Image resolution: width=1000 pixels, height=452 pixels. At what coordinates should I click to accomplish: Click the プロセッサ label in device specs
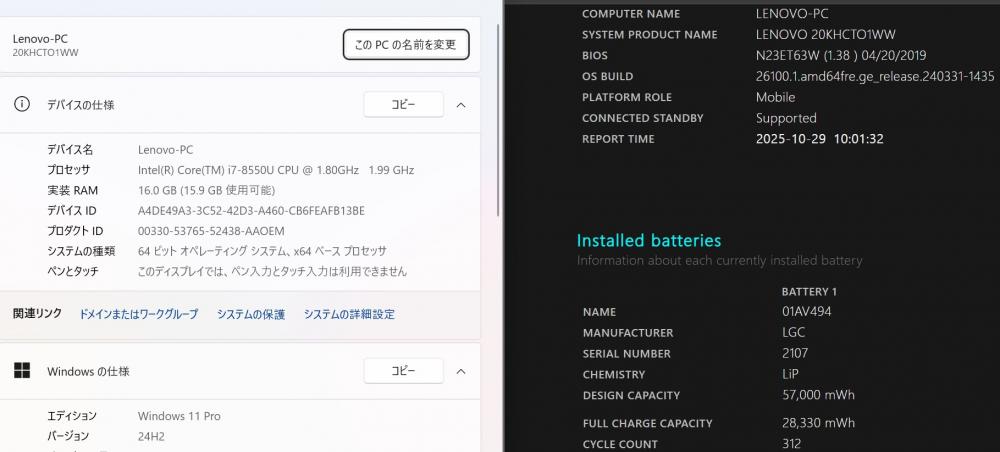click(x=68, y=170)
